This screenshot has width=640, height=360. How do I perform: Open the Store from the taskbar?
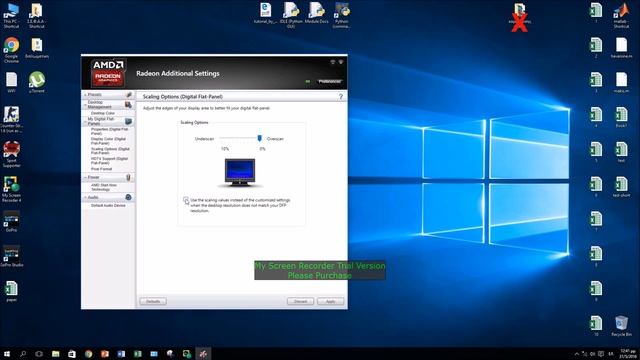click(x=72, y=354)
